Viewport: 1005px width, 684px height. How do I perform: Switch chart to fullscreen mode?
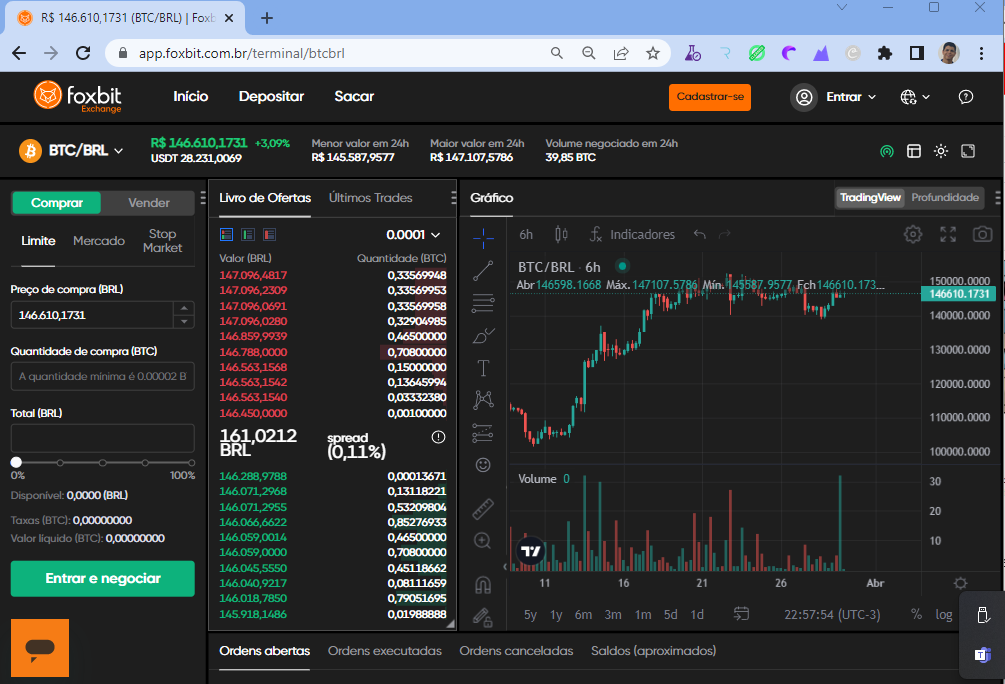[x=948, y=235]
